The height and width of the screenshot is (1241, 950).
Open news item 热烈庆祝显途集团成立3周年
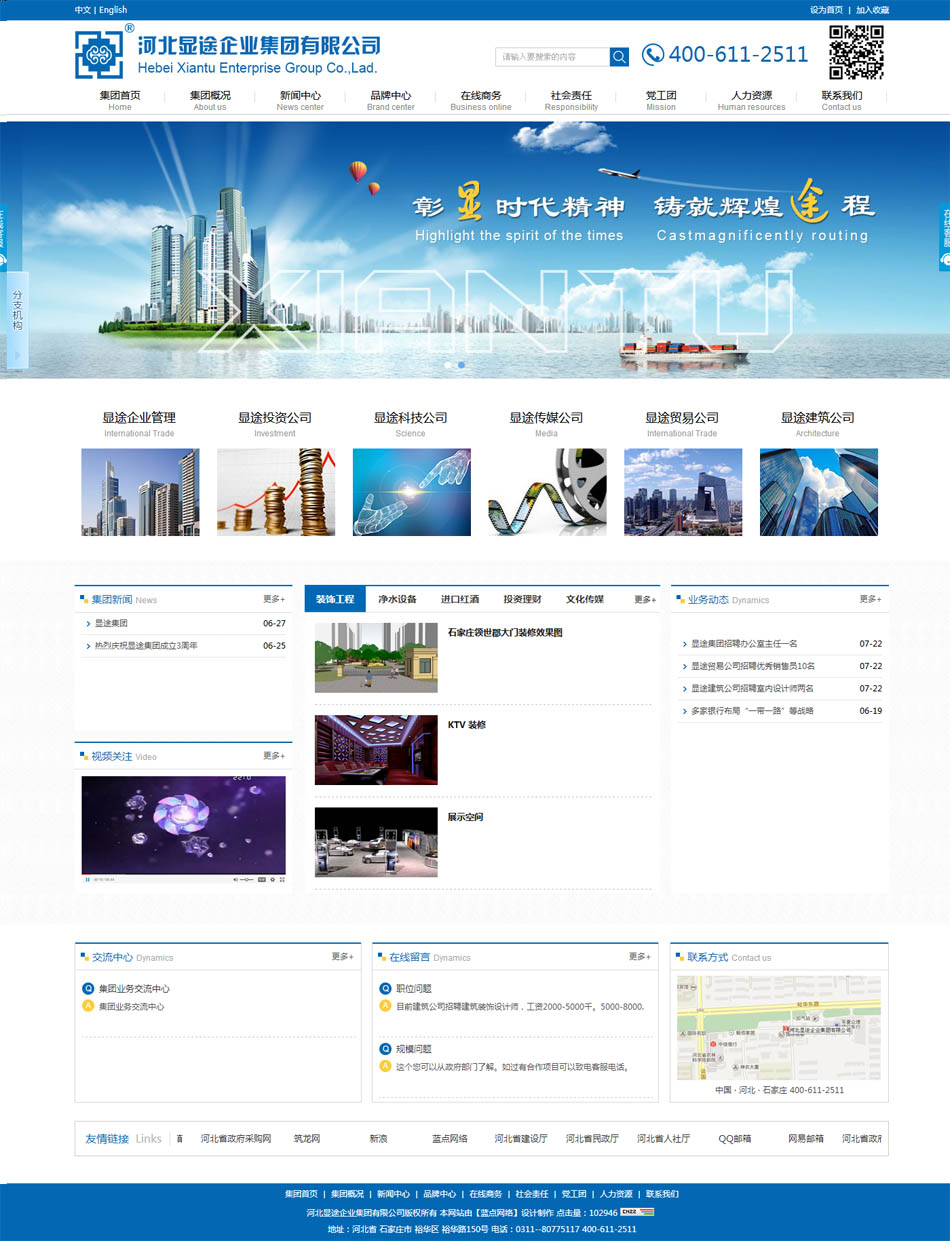[x=146, y=646]
